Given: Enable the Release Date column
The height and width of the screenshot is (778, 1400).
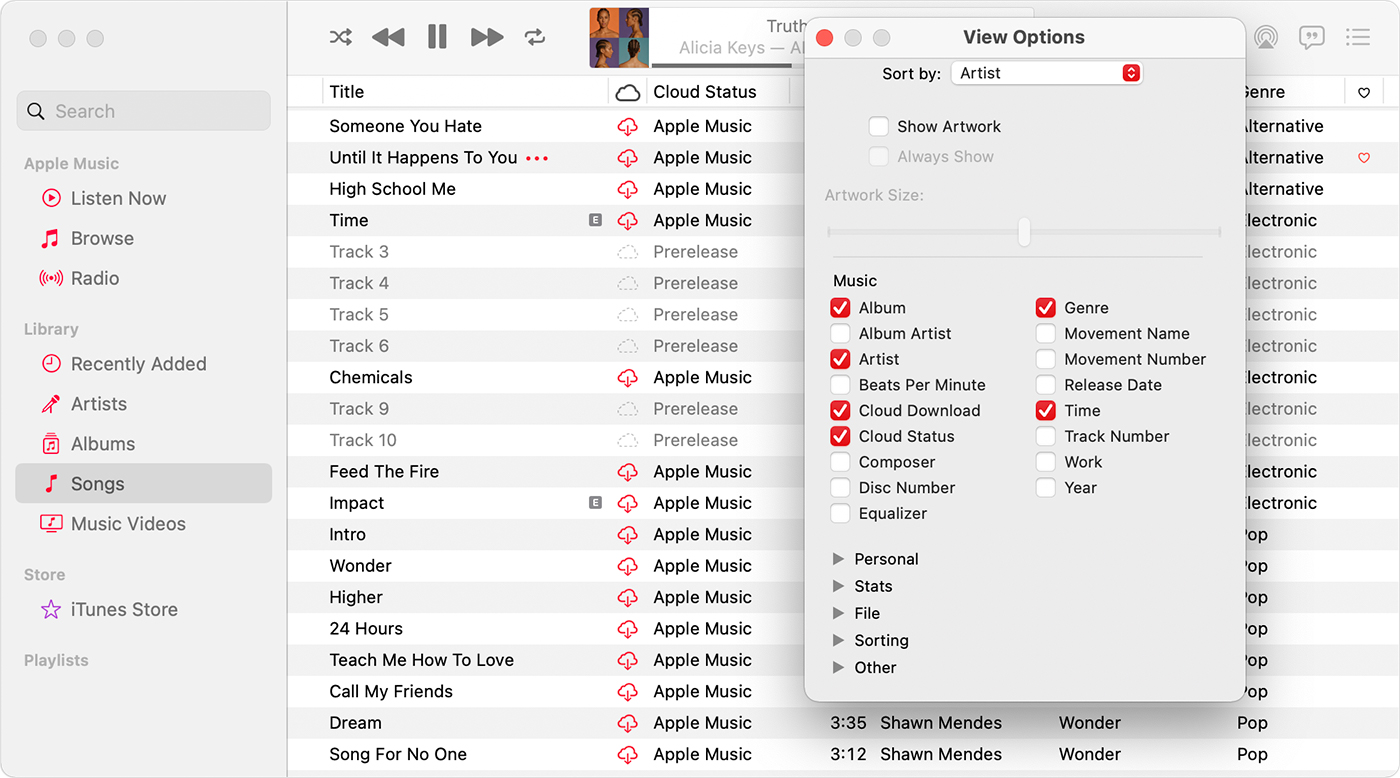Looking at the screenshot, I should 1046,385.
